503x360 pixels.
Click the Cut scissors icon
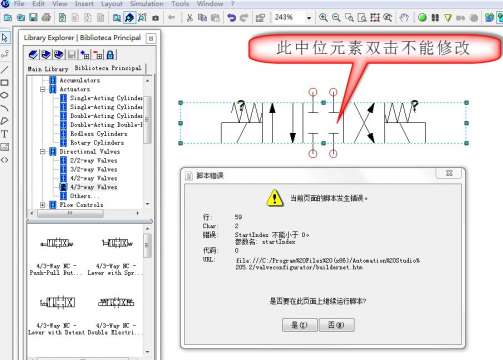[189, 17]
